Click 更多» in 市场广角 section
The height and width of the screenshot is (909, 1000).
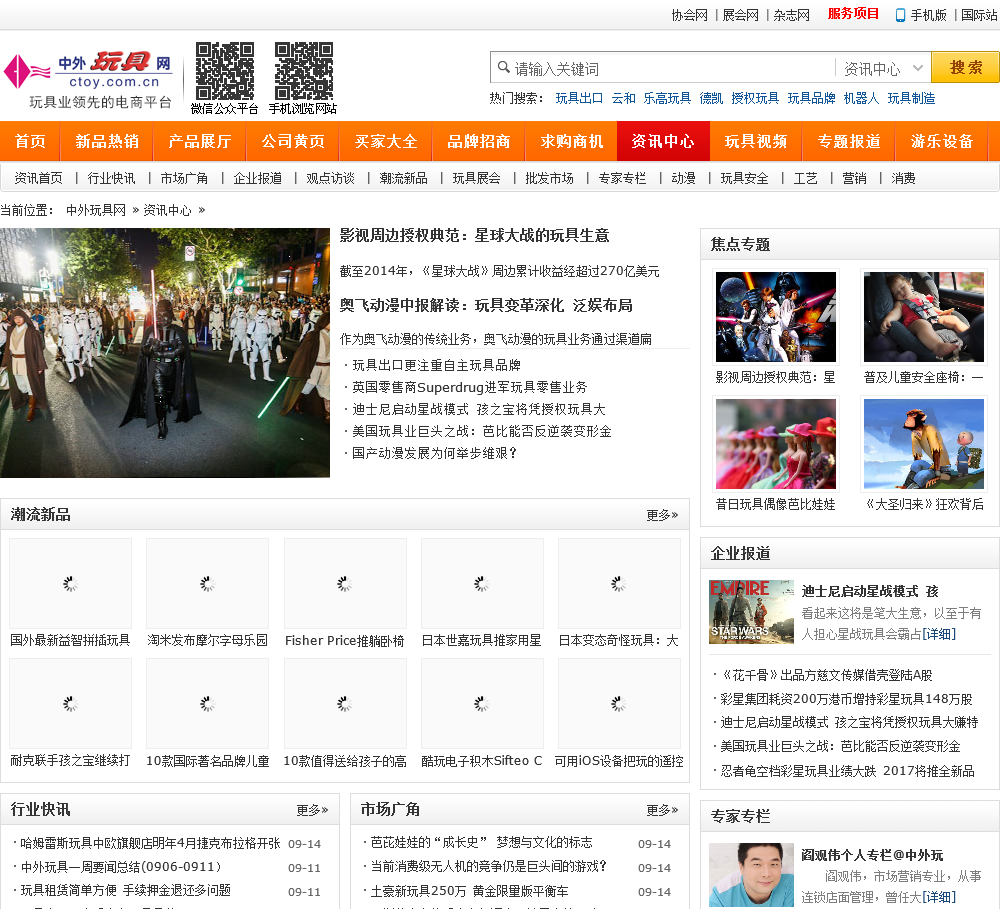click(x=662, y=810)
